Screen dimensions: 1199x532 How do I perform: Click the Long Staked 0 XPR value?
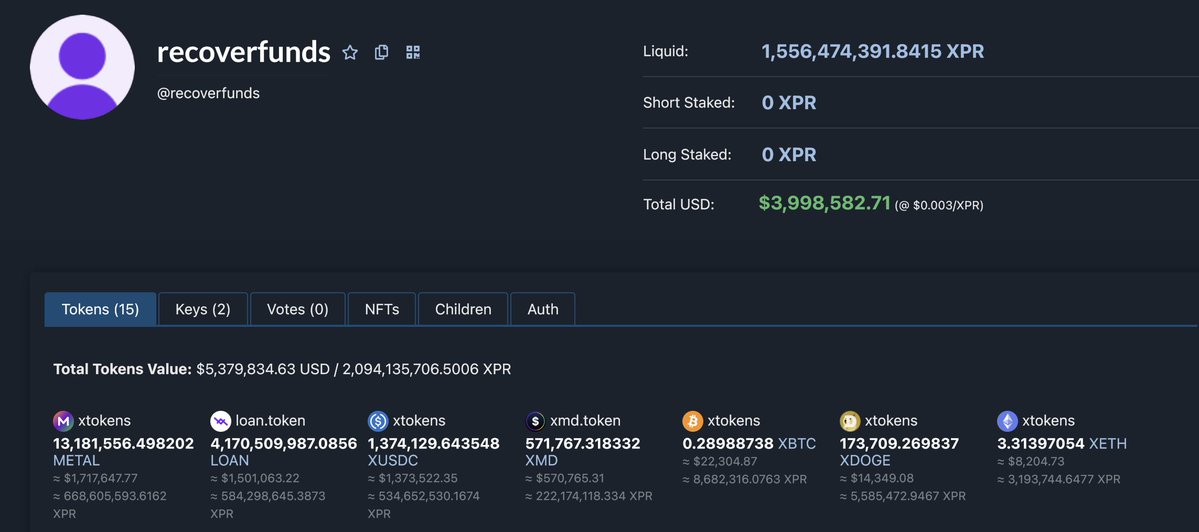click(789, 154)
